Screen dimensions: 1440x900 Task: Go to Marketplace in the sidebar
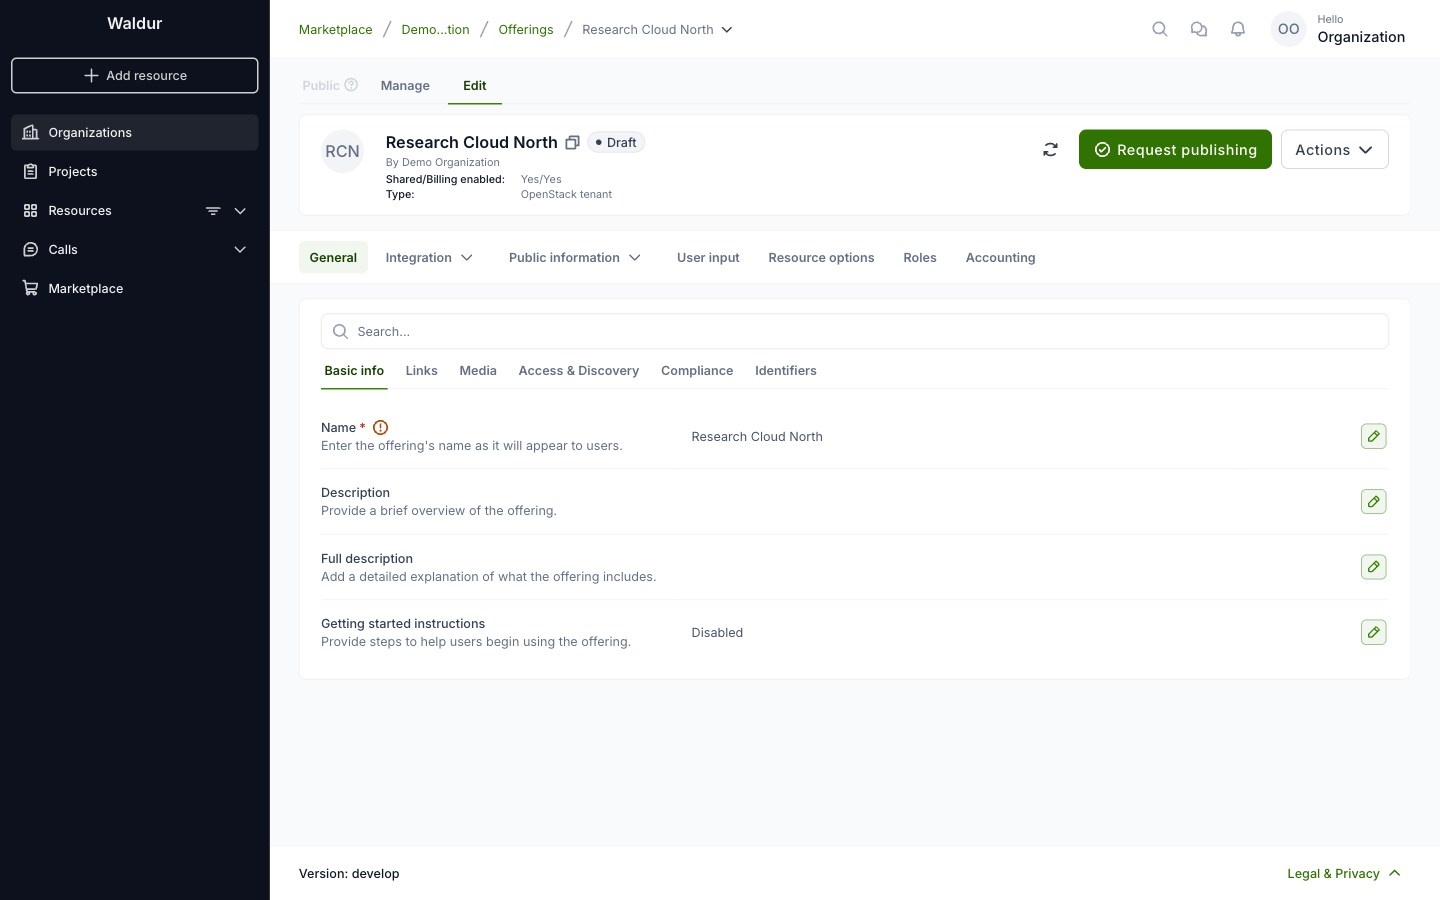(x=135, y=288)
